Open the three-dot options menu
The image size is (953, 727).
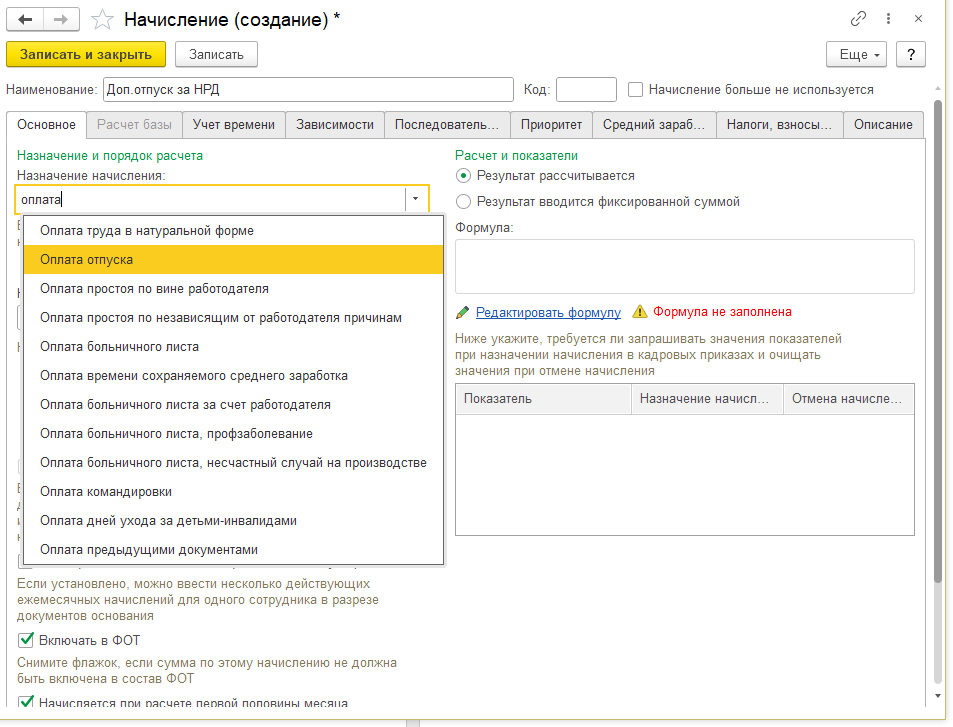coord(888,19)
